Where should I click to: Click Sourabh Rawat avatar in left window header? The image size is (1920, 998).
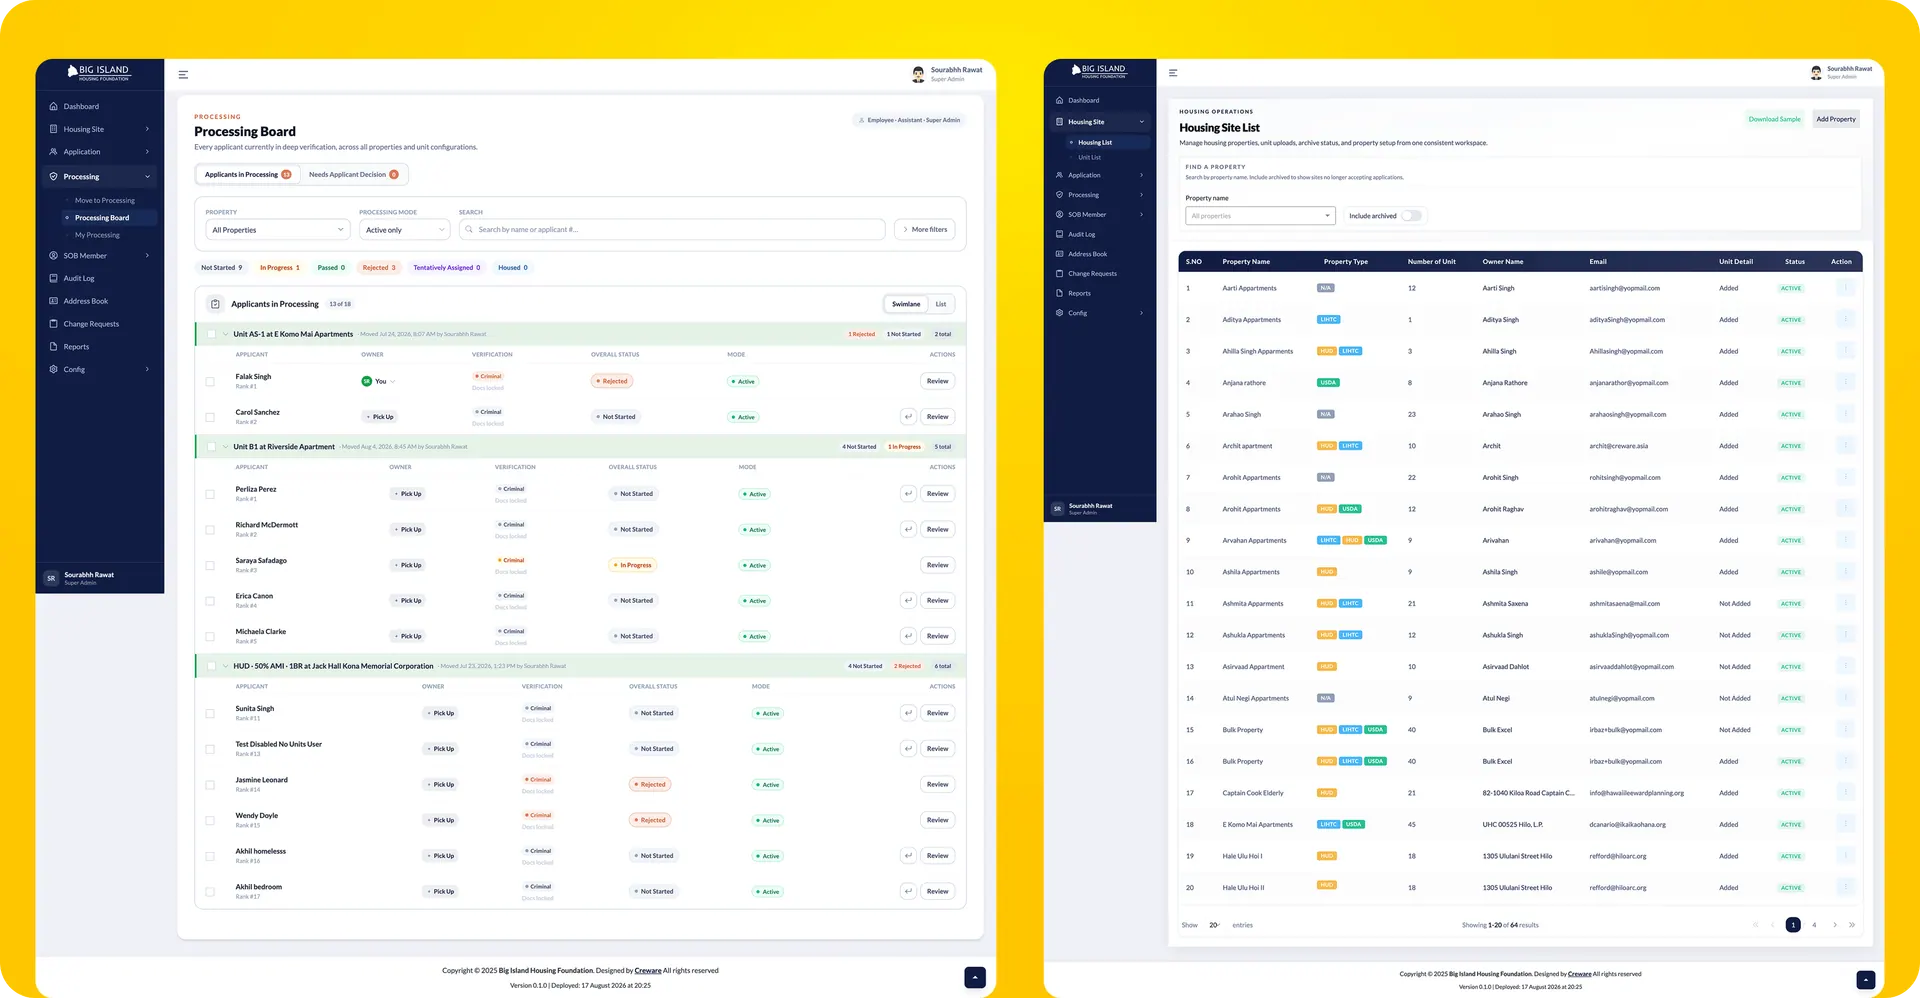pos(918,74)
